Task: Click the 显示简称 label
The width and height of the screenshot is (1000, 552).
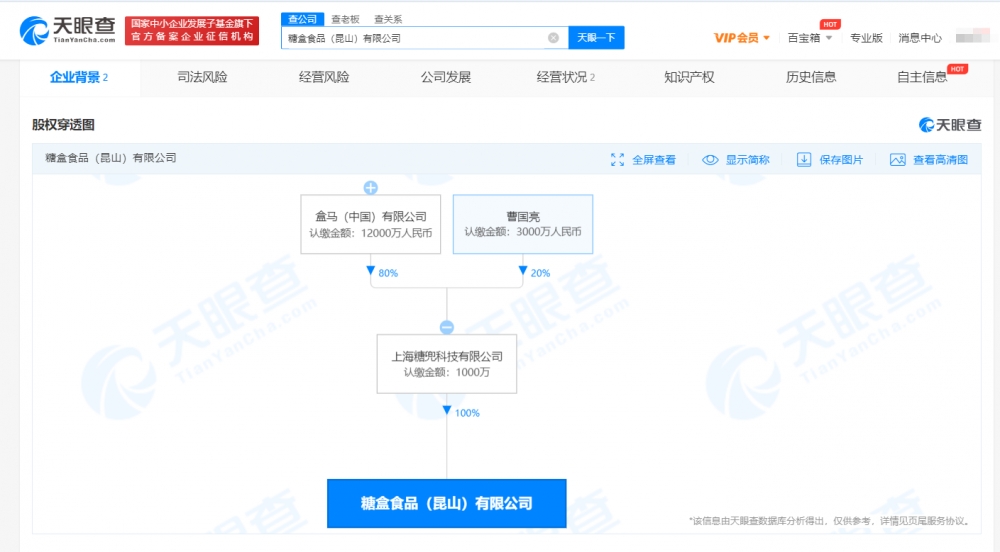Action: [747, 160]
